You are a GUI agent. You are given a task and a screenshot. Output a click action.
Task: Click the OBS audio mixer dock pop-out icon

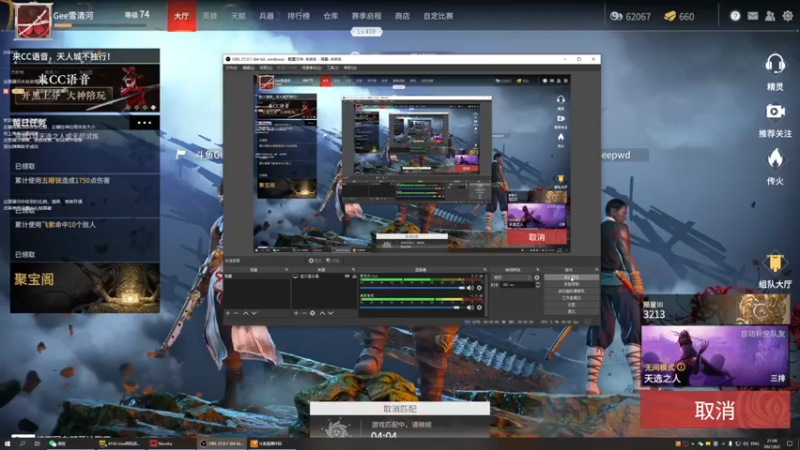click(485, 269)
